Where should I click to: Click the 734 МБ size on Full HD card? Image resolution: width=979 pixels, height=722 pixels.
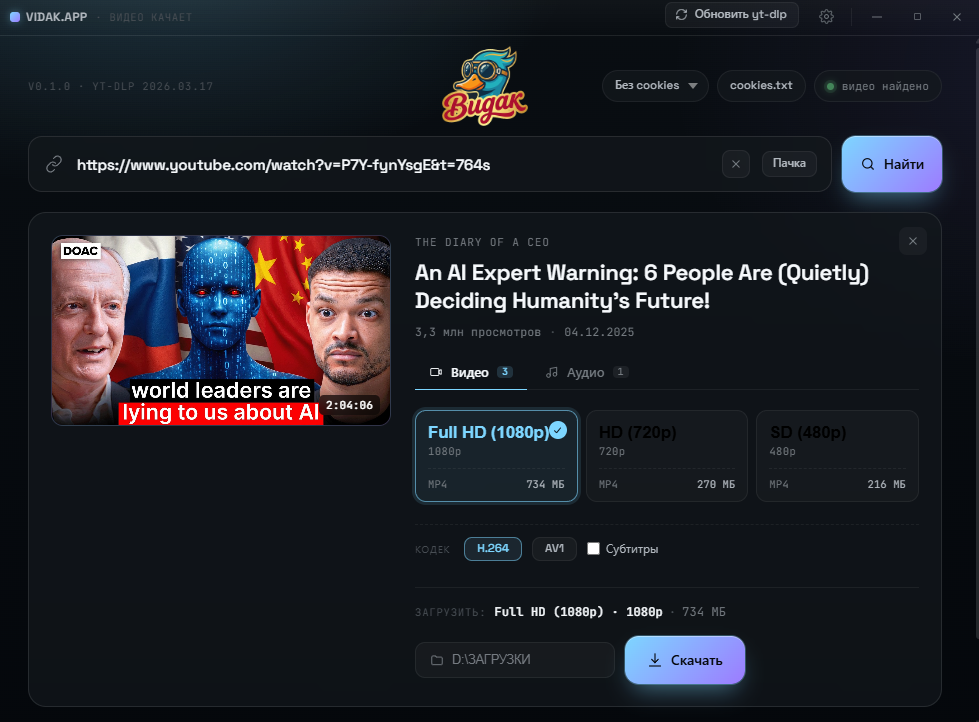(545, 484)
